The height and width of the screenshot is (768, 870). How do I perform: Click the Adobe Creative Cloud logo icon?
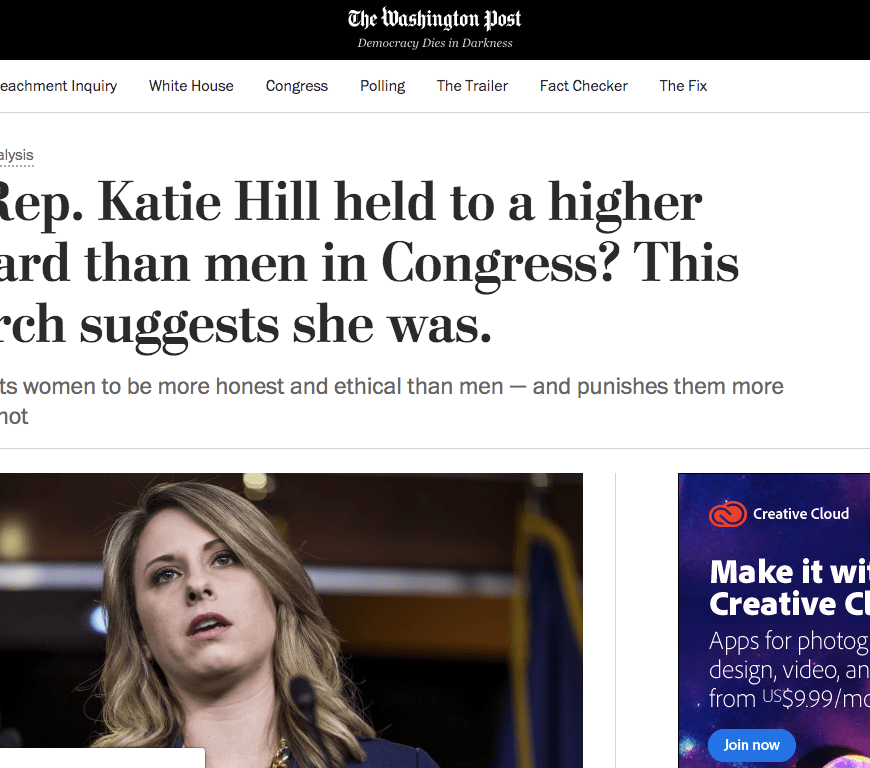click(727, 514)
